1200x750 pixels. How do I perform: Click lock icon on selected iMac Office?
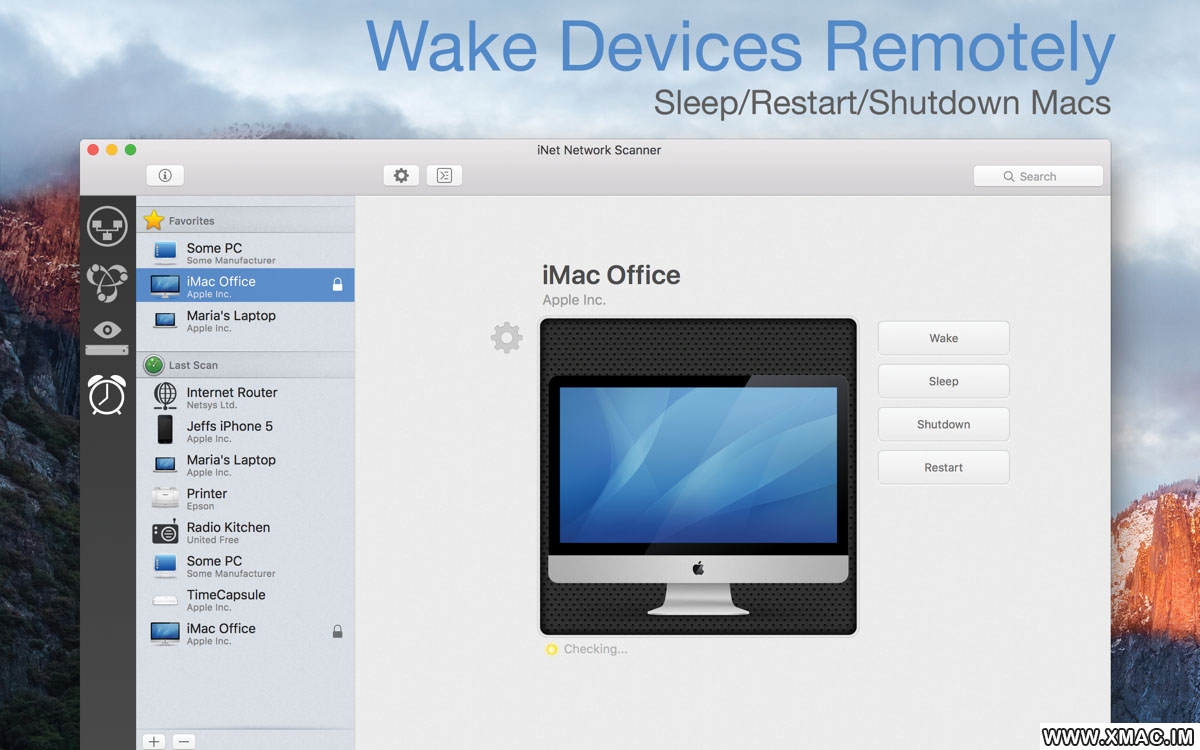(337, 286)
